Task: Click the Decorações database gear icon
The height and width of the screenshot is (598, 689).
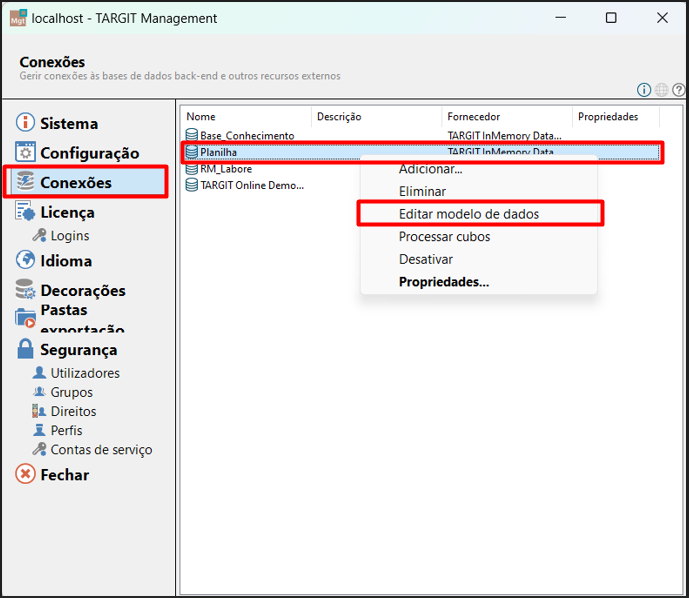Action: (x=25, y=289)
